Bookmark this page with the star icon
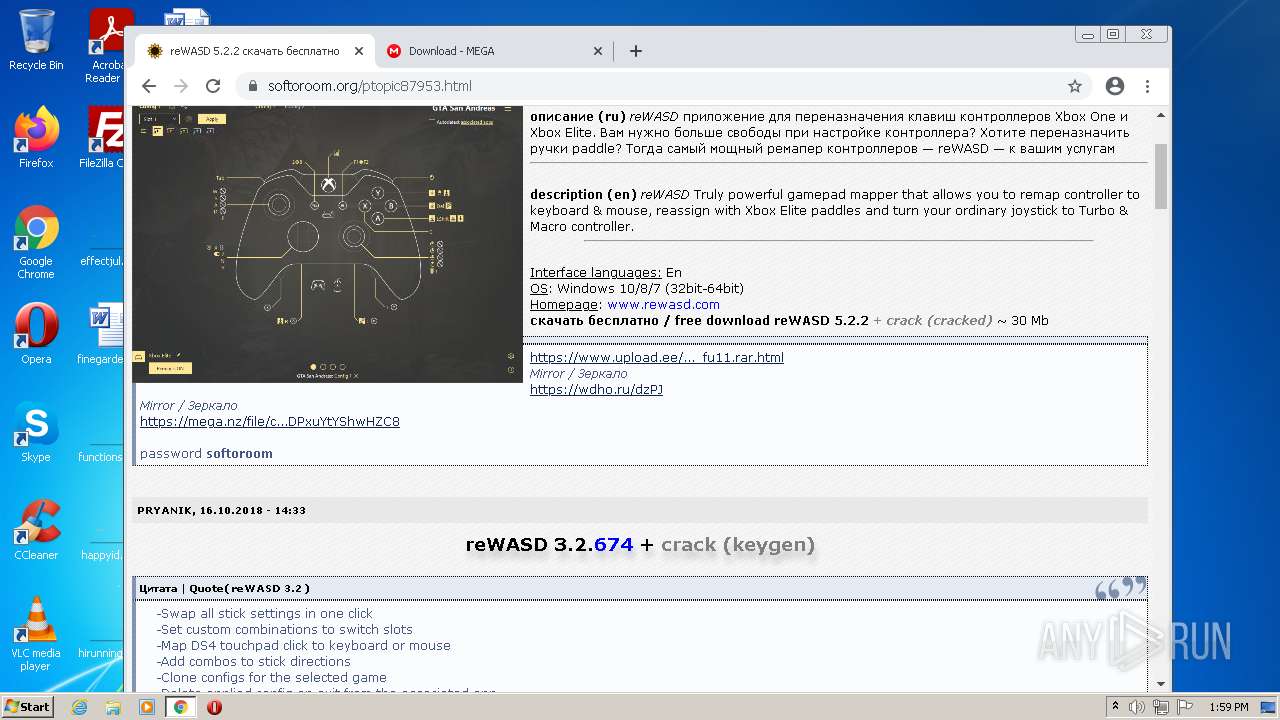 coord(1075,86)
